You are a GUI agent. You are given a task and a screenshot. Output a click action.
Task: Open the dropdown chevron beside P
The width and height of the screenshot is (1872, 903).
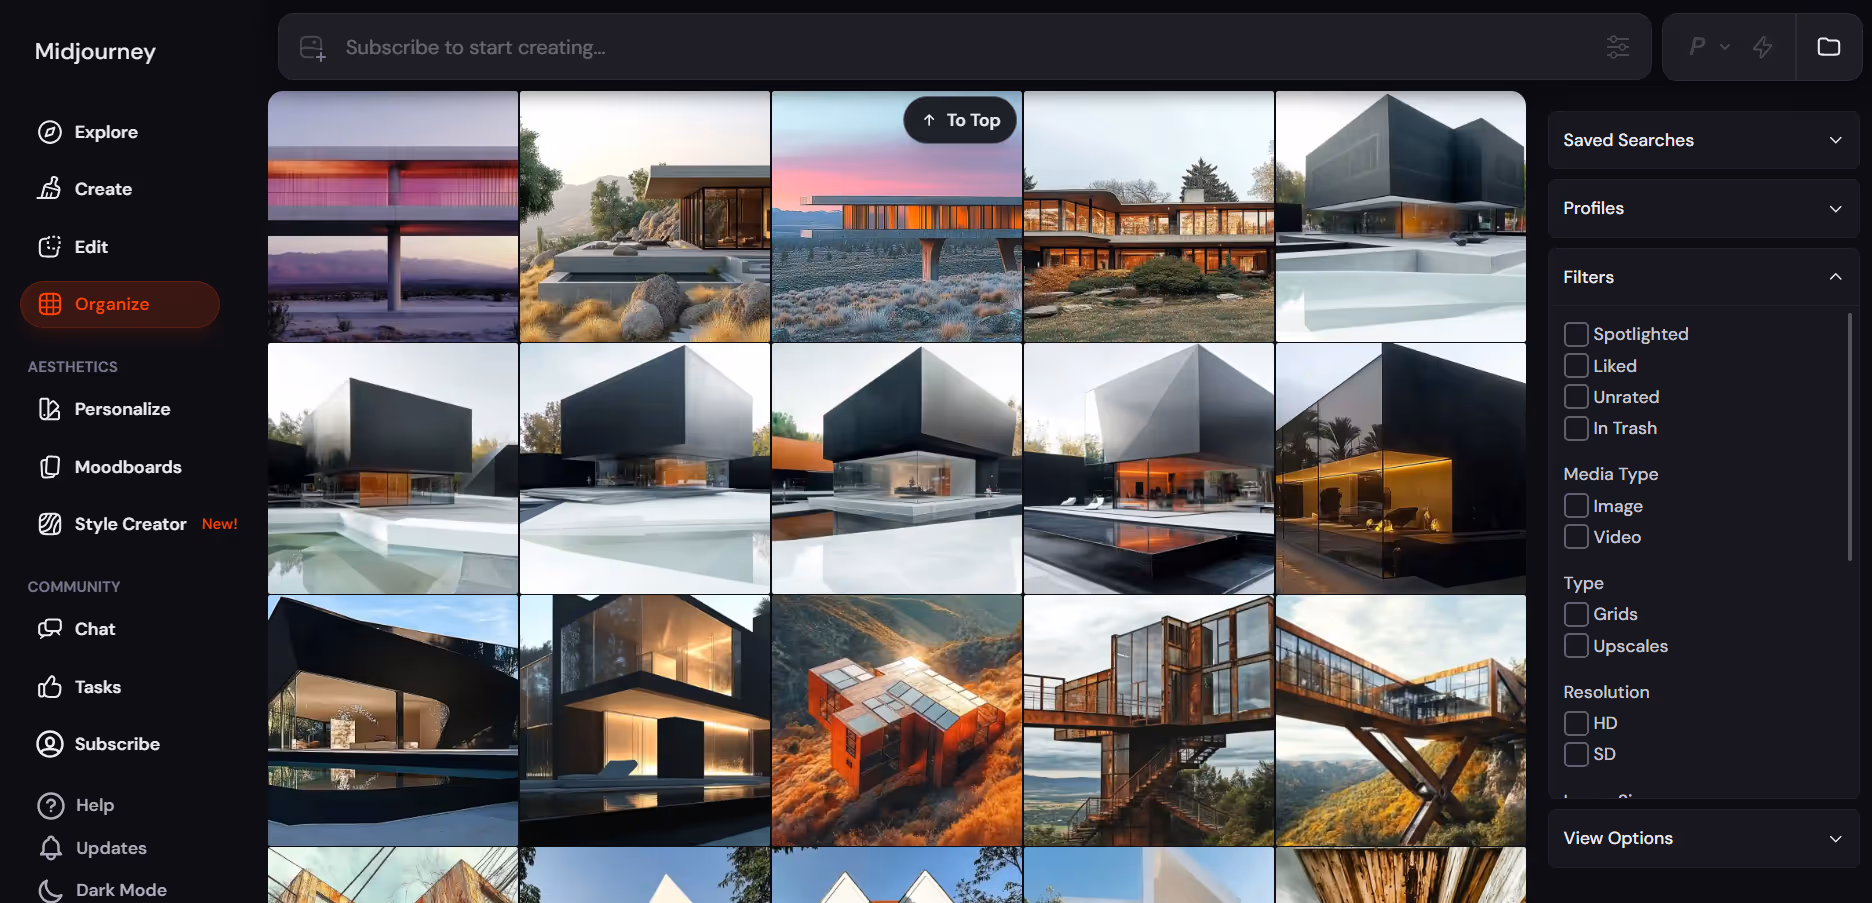click(1725, 47)
